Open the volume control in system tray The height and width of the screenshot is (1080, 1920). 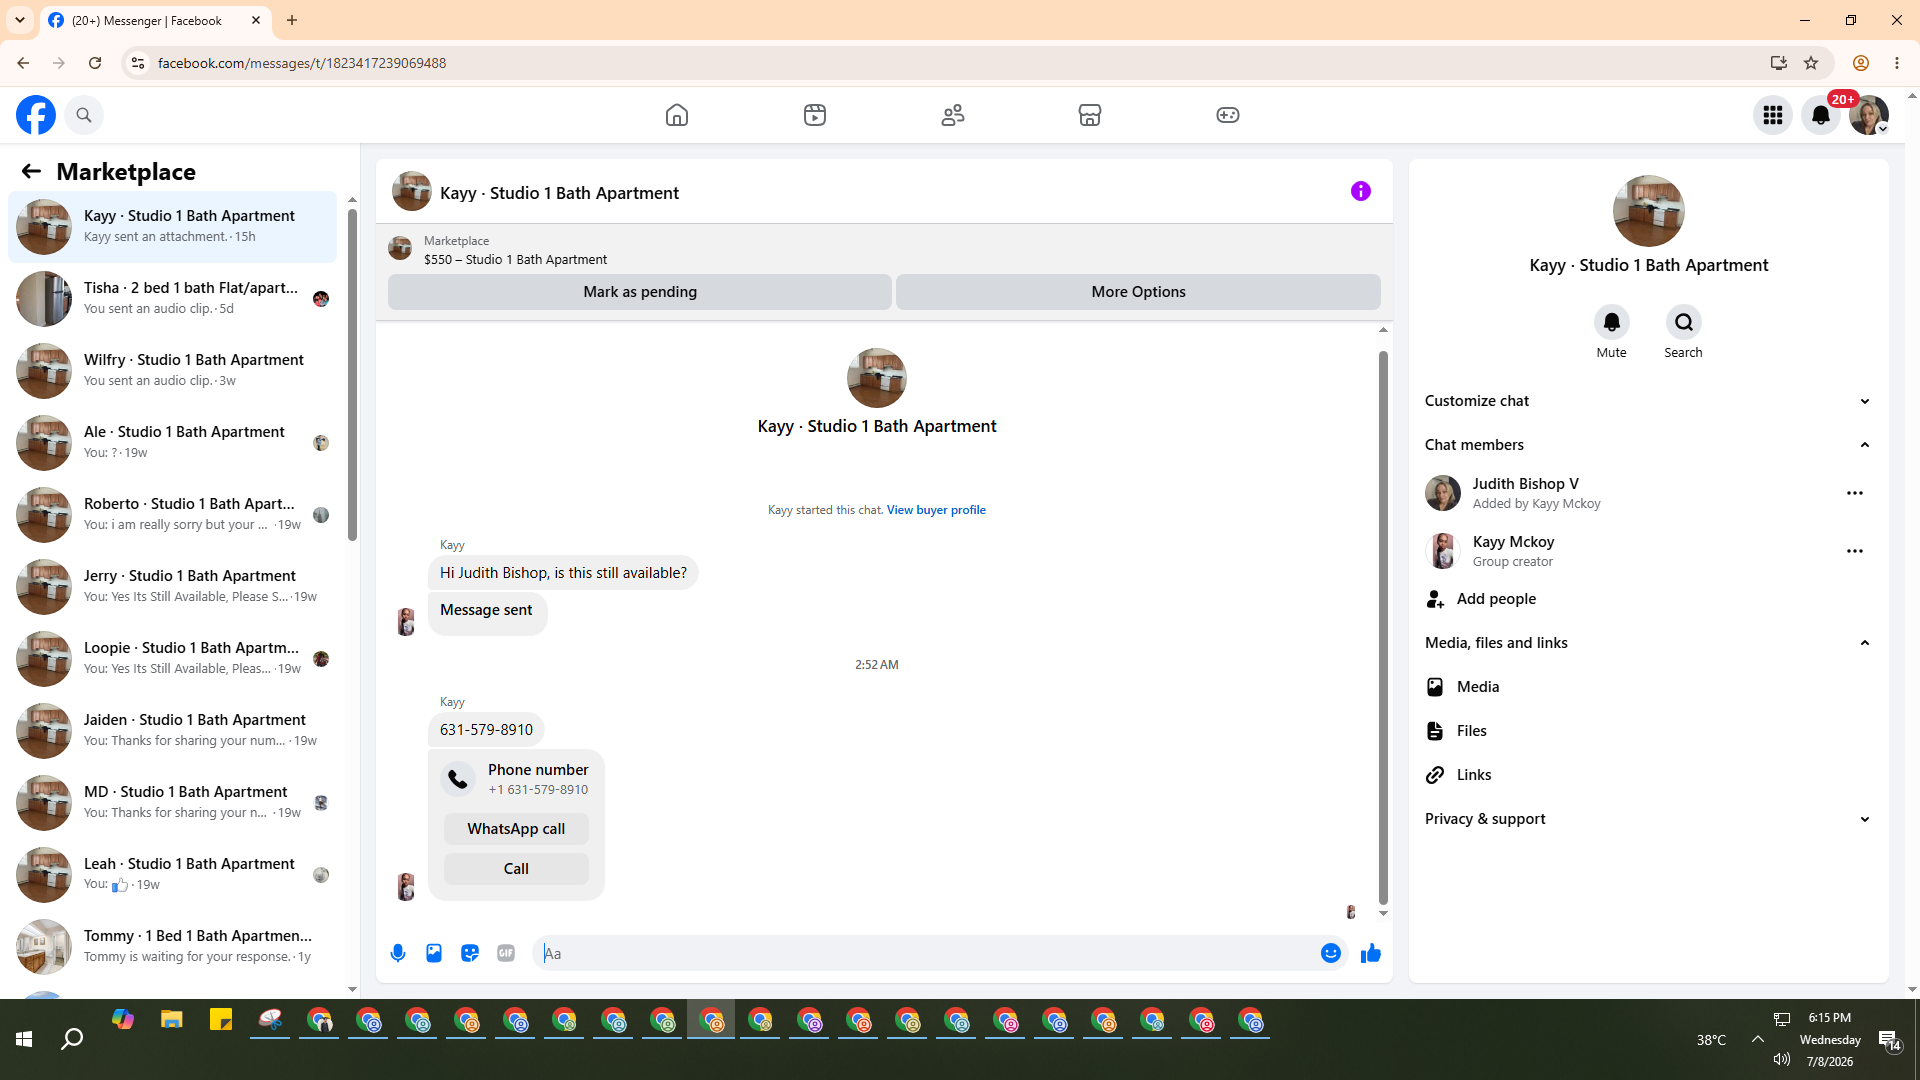(x=1781, y=1060)
